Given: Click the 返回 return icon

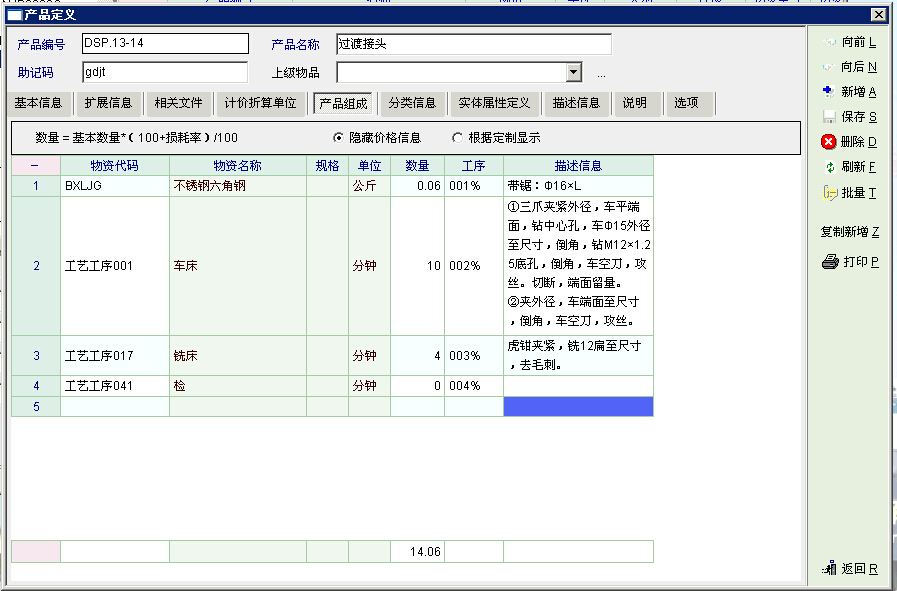Looking at the screenshot, I should (x=828, y=568).
